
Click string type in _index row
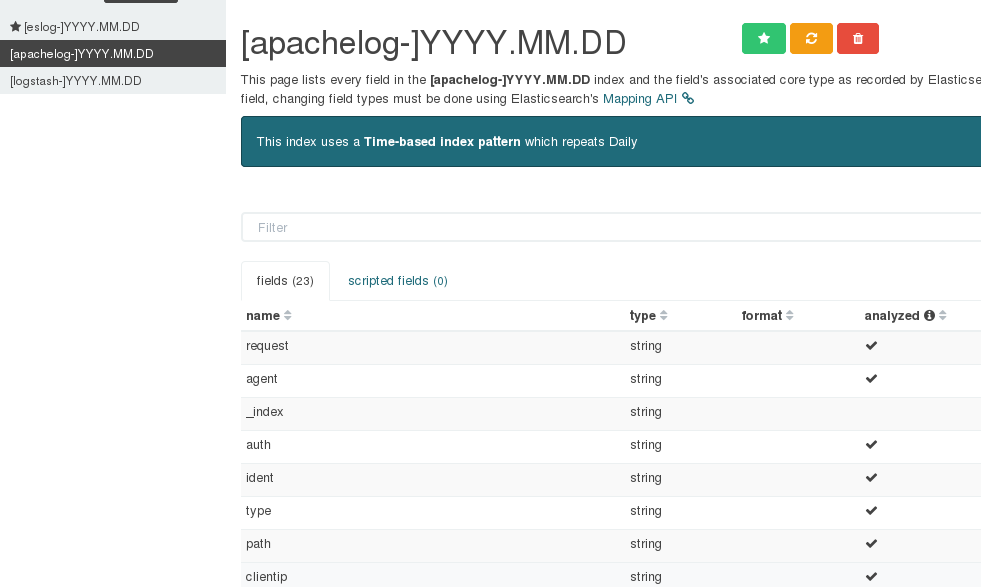pyautogui.click(x=646, y=412)
